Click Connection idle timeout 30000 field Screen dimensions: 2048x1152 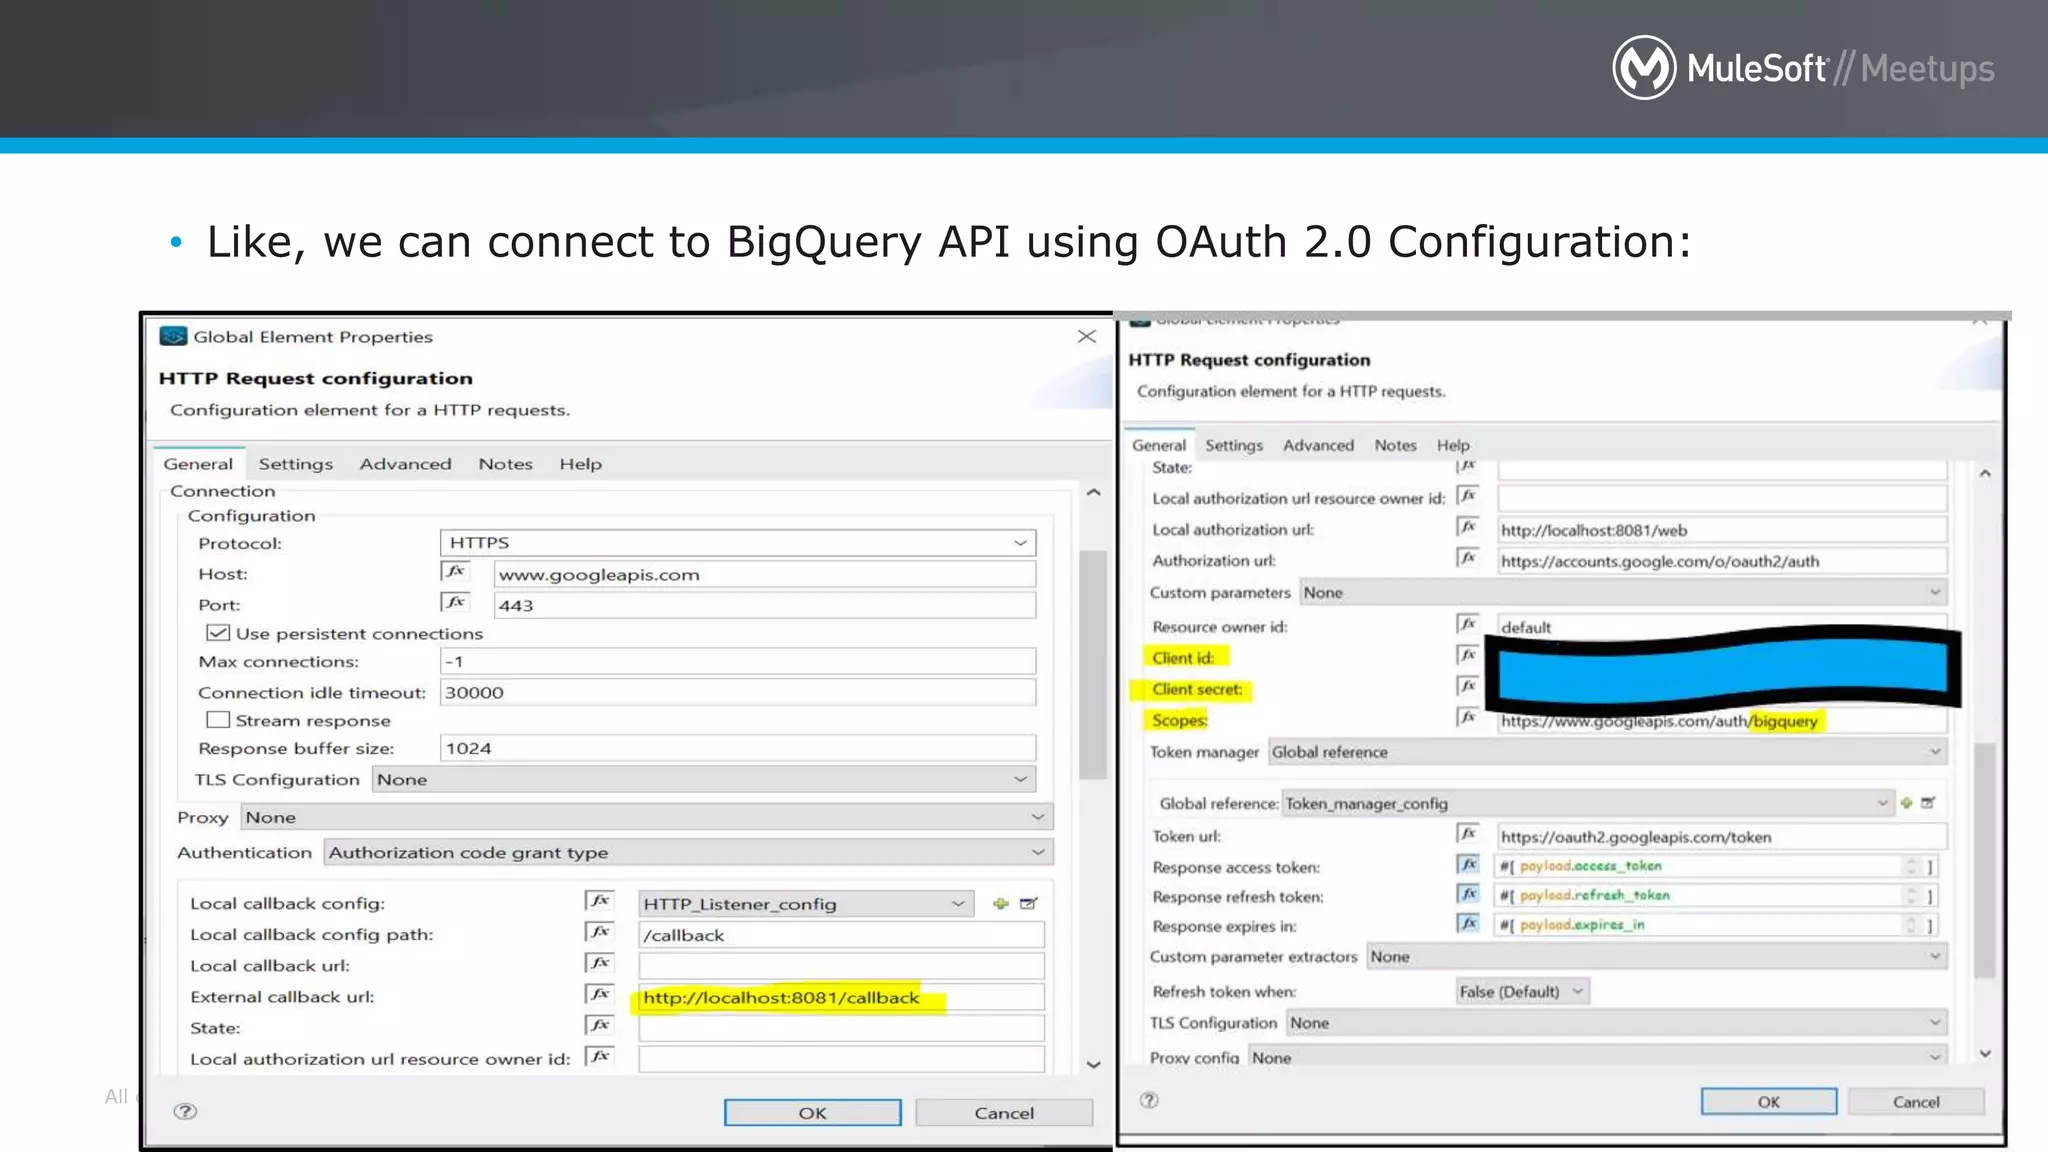point(738,692)
